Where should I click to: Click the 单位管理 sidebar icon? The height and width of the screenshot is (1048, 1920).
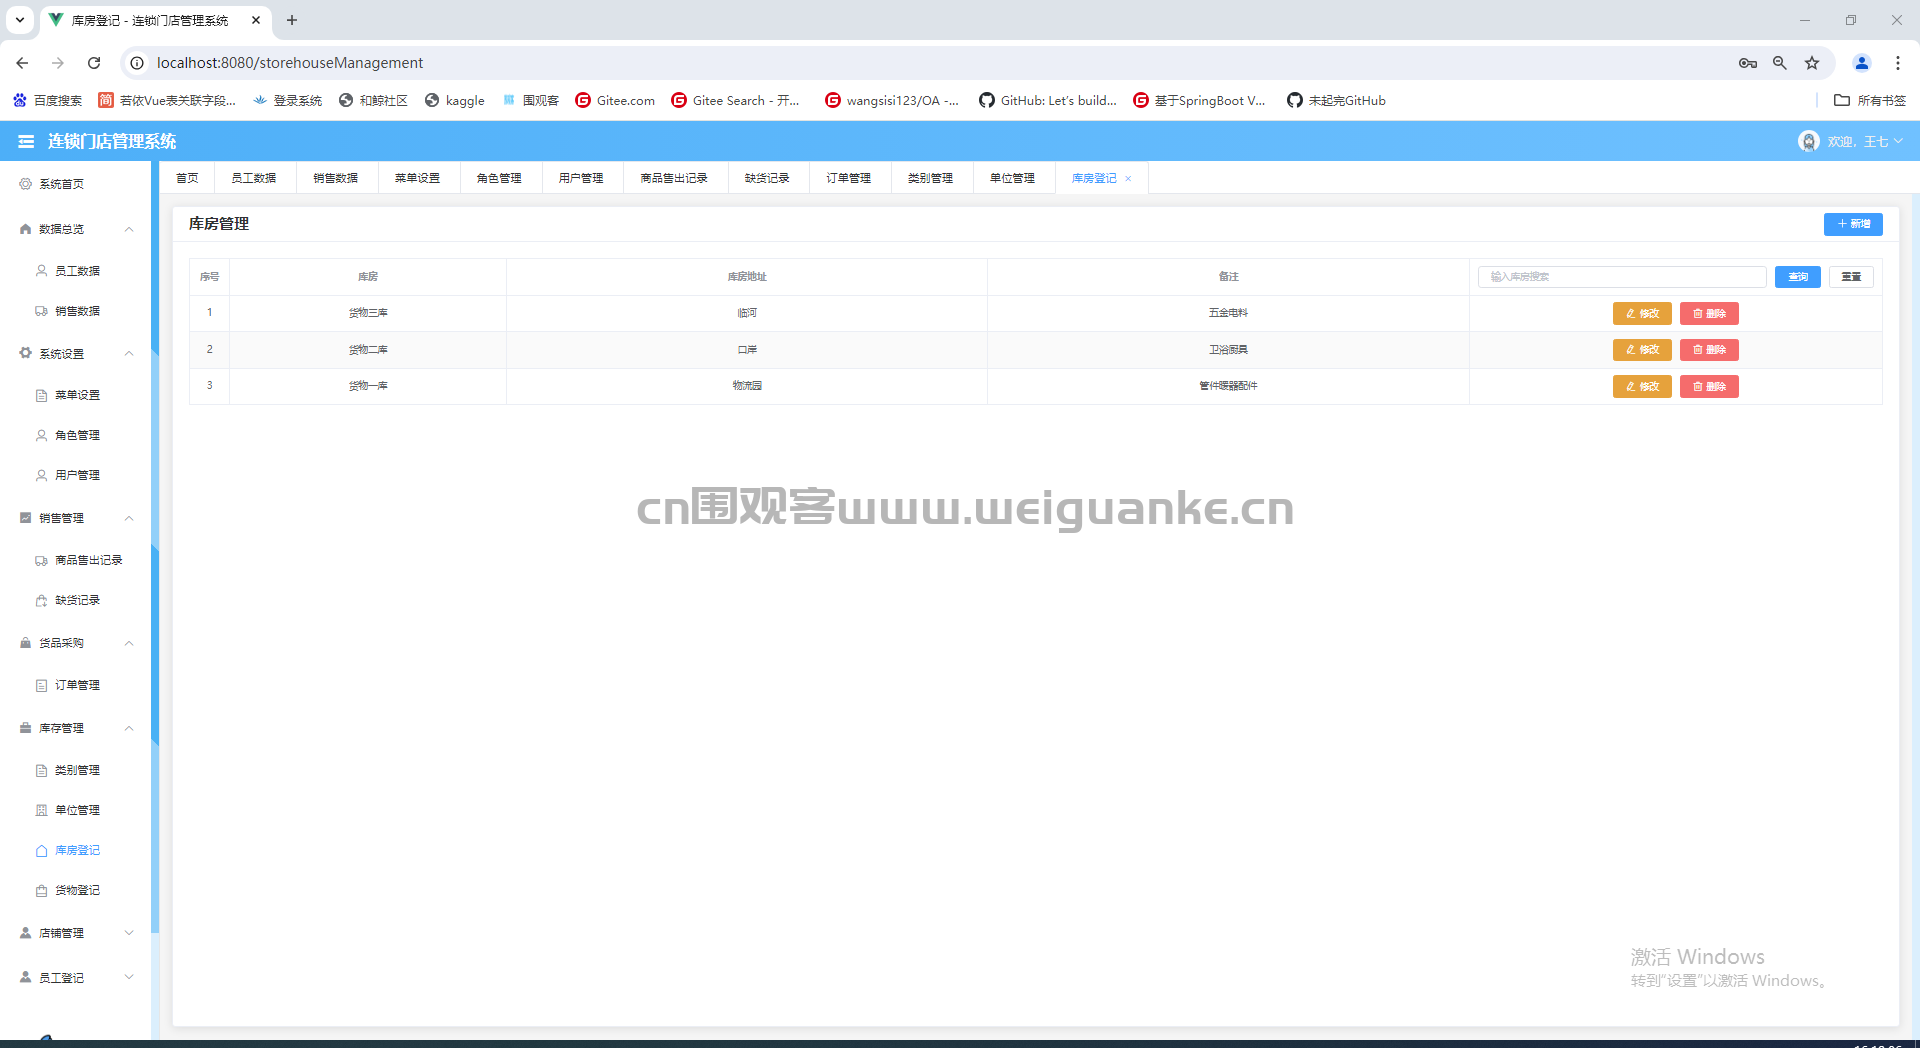click(x=41, y=810)
